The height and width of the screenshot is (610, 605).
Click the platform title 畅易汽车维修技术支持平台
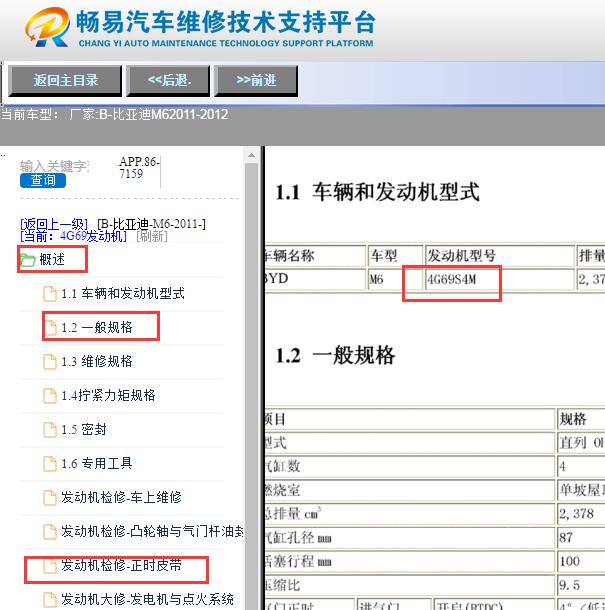tap(226, 22)
